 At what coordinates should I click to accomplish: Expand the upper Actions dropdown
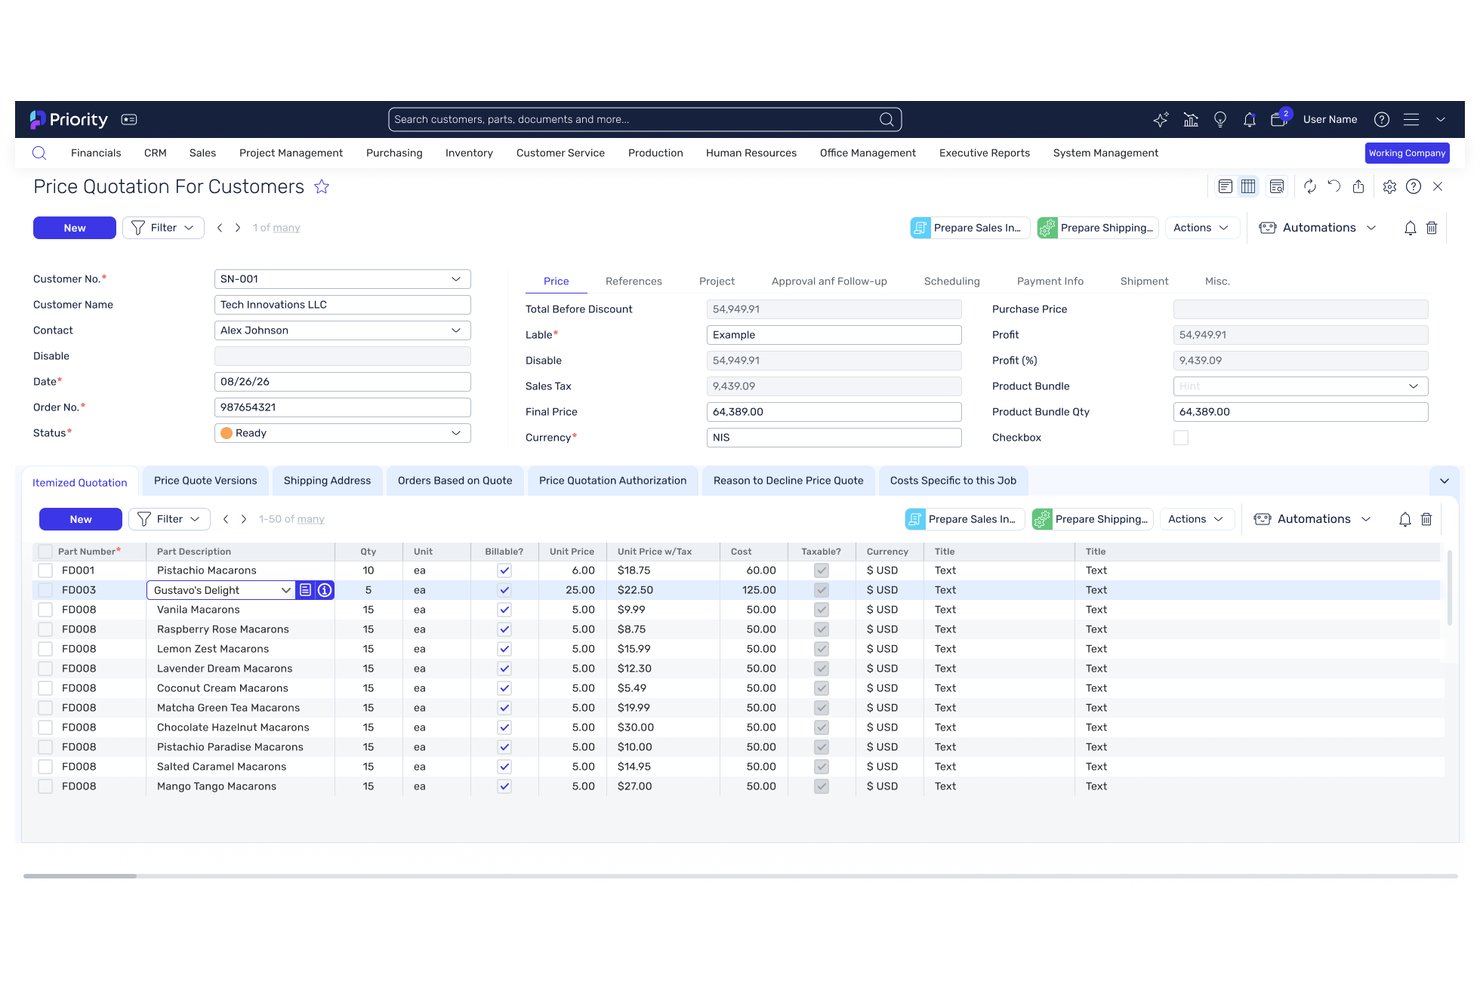coord(1202,228)
